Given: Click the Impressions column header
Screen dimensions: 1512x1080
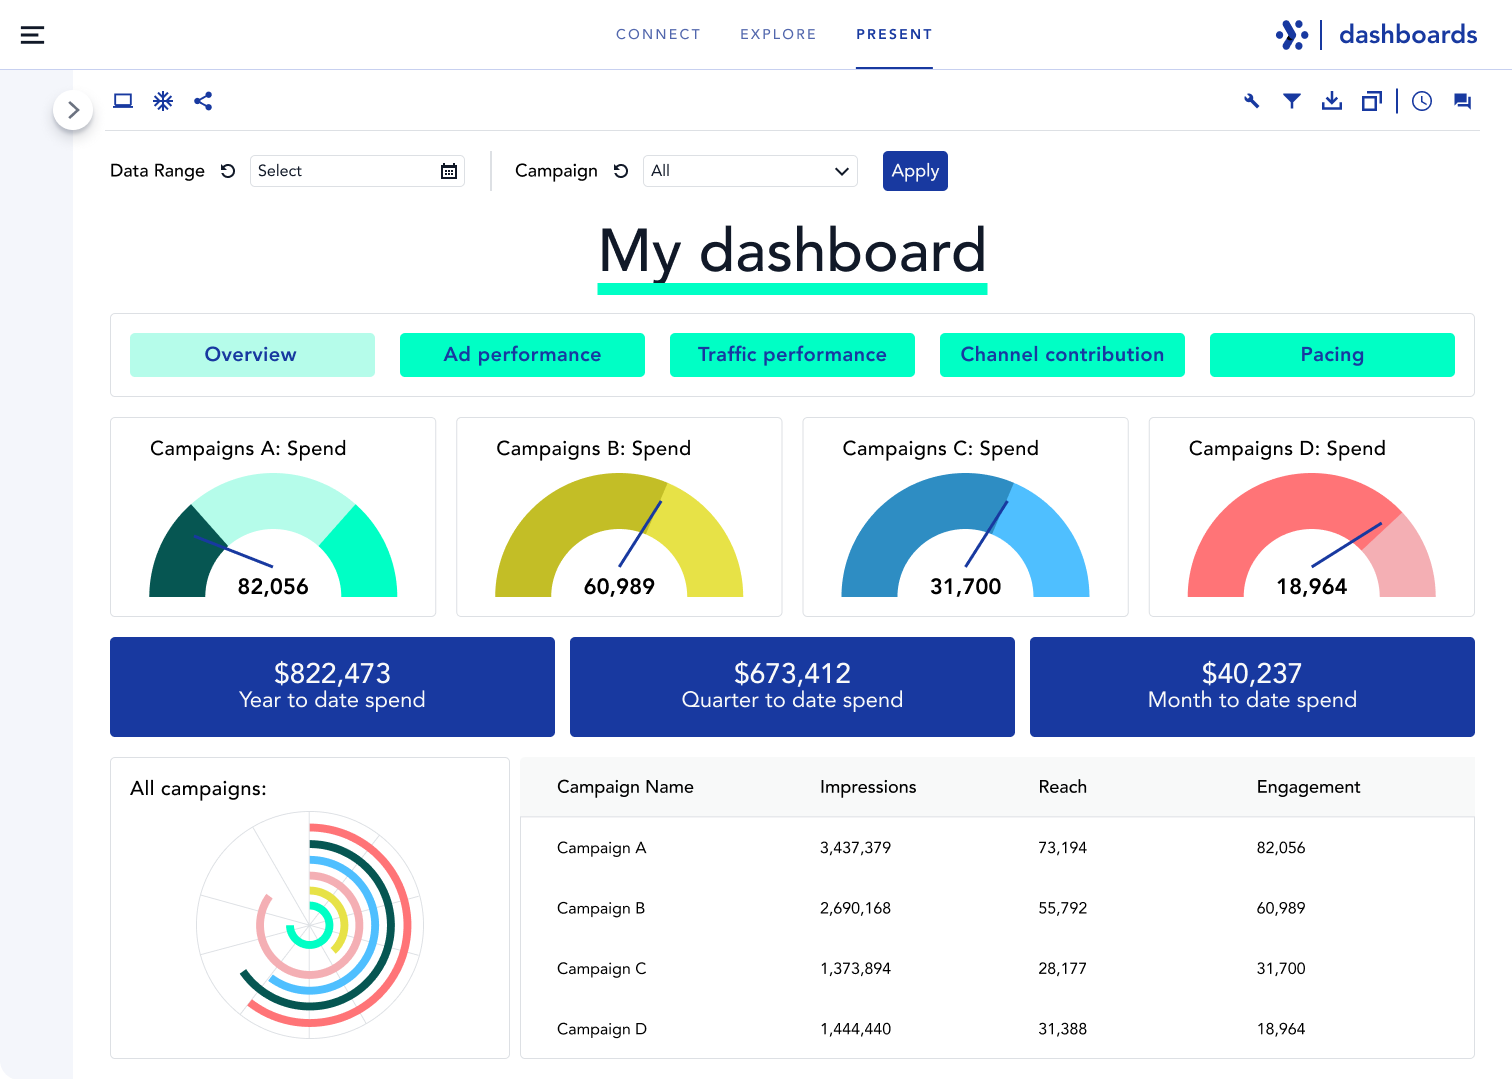Looking at the screenshot, I should tap(868, 787).
